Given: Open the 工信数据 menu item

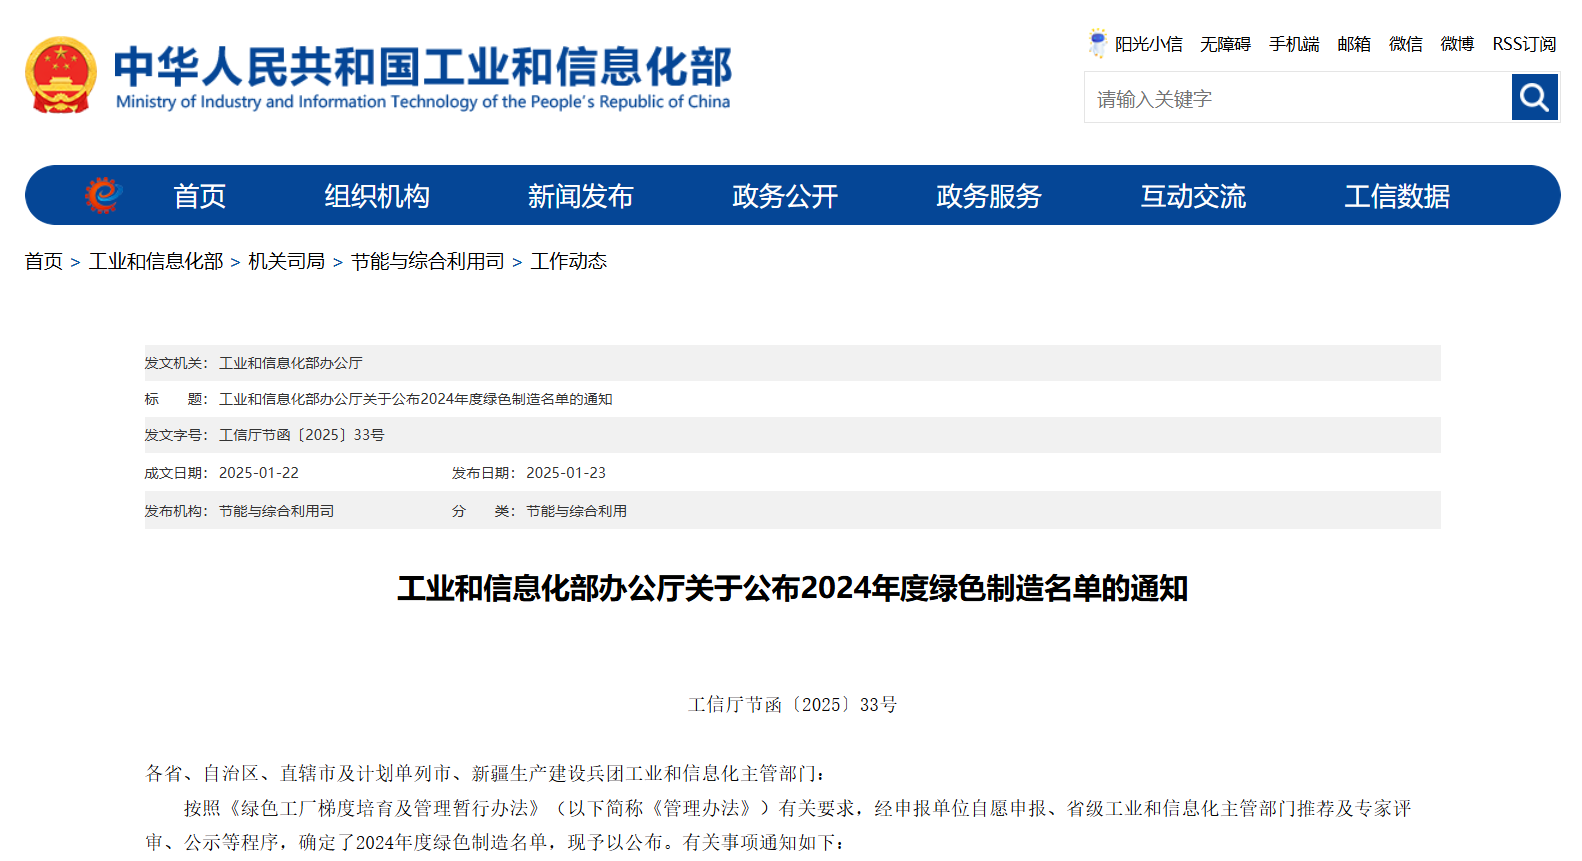Looking at the screenshot, I should point(1396,196).
